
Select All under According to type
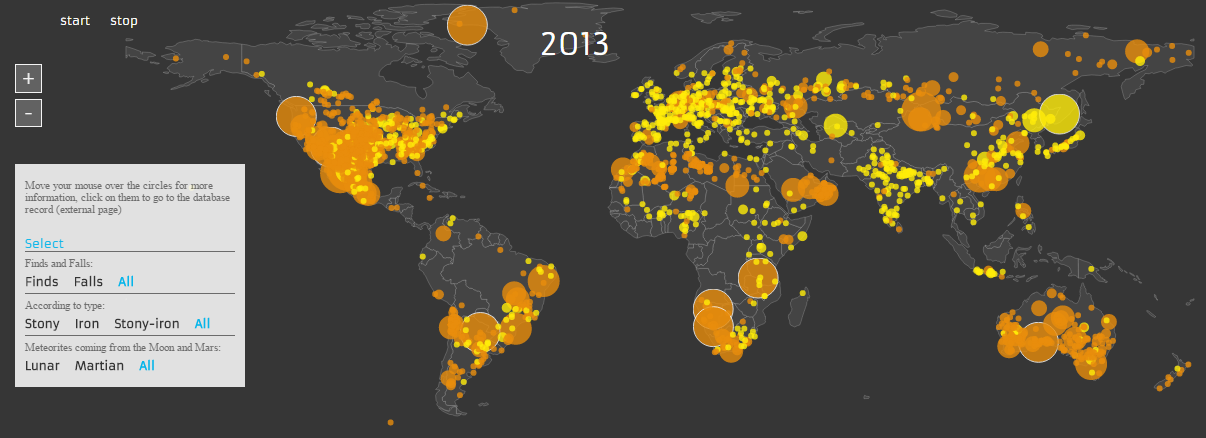click(x=202, y=324)
